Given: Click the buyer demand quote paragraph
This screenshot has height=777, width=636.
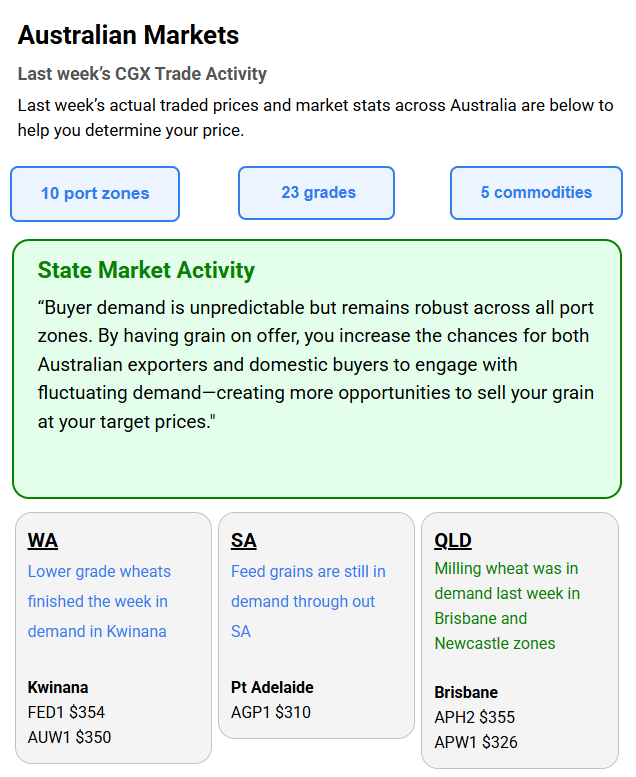Looking at the screenshot, I should (x=316, y=364).
